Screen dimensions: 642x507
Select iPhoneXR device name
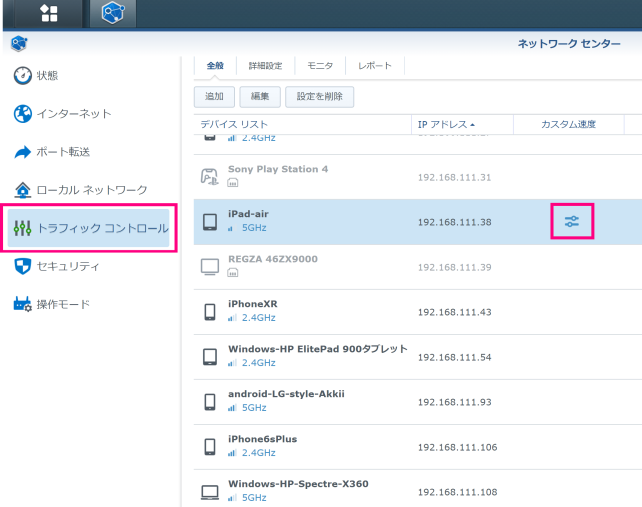point(253,304)
